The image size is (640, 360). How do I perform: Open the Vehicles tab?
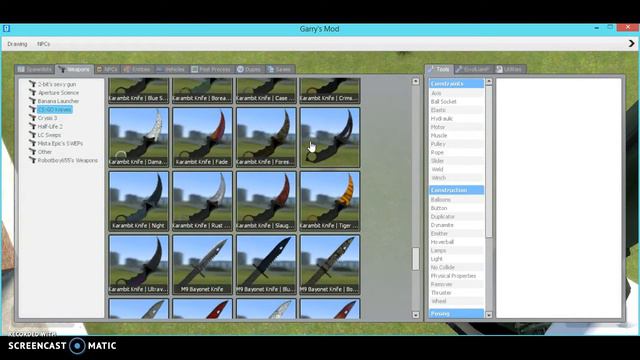[171, 69]
